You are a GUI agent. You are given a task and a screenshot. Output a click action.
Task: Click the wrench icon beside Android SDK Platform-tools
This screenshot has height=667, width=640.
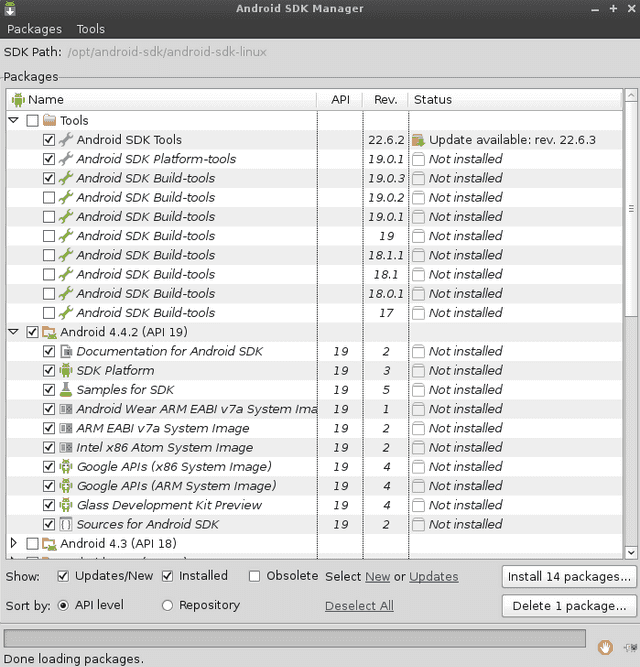click(65, 159)
